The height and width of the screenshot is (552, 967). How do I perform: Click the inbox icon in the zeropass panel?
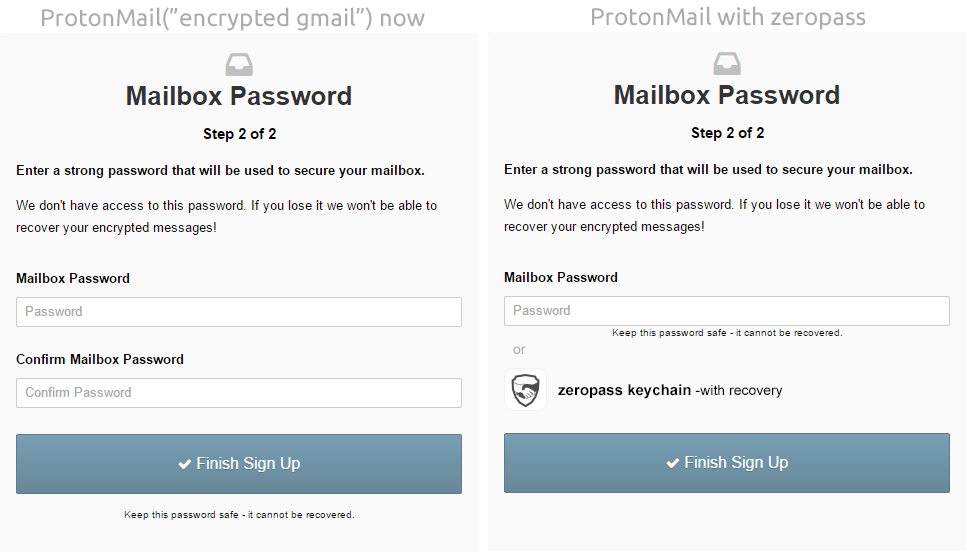(727, 65)
